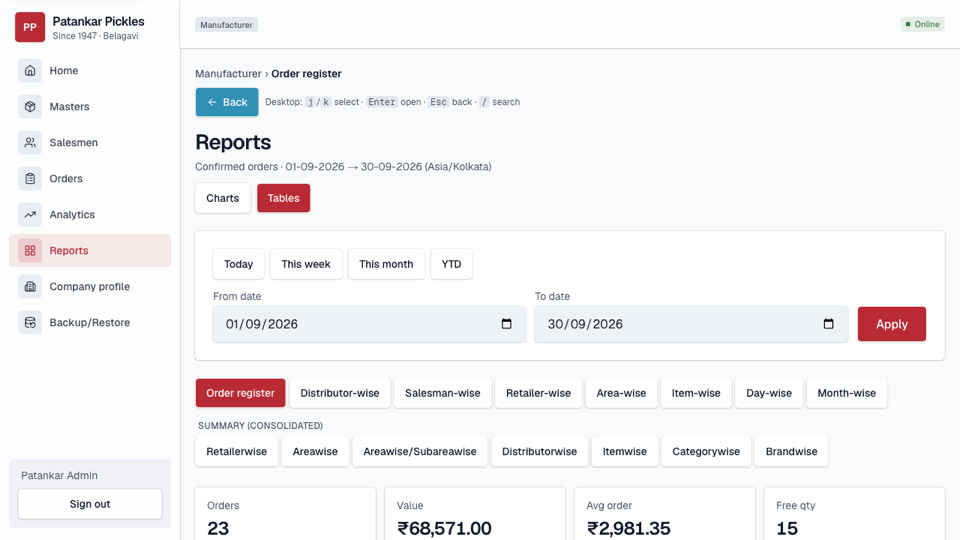Click the Company profile building icon
Screen dimensions: 960x540
click(30, 287)
